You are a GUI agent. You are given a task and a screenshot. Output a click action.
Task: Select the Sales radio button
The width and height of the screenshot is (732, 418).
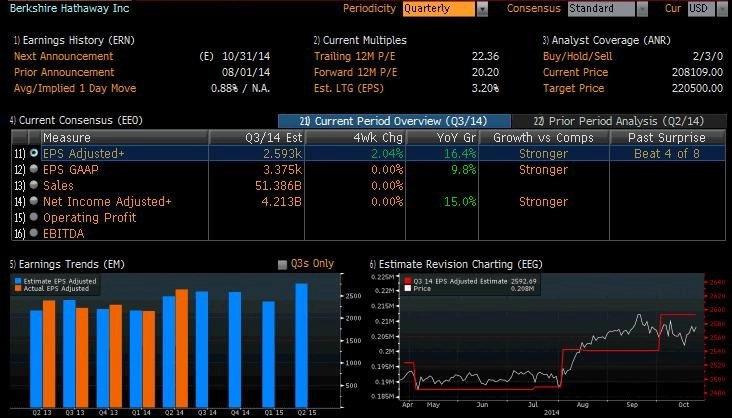[34, 184]
